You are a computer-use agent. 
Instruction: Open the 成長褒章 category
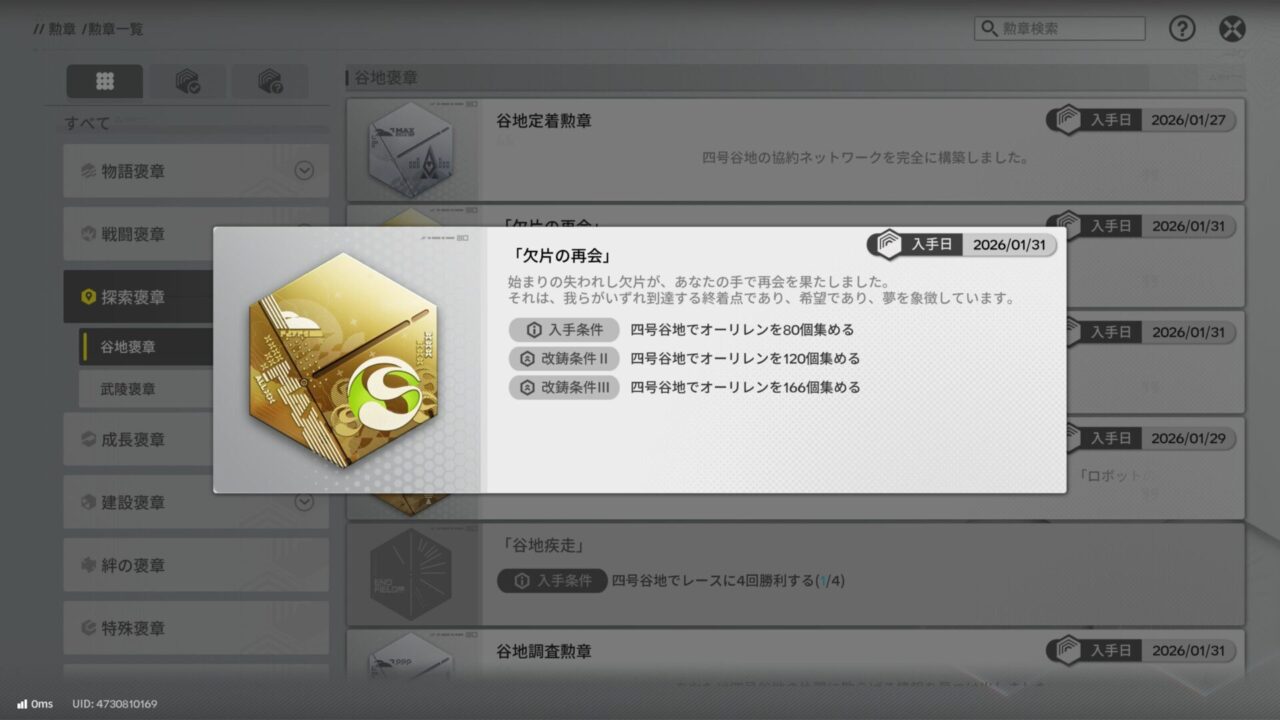tap(196, 439)
